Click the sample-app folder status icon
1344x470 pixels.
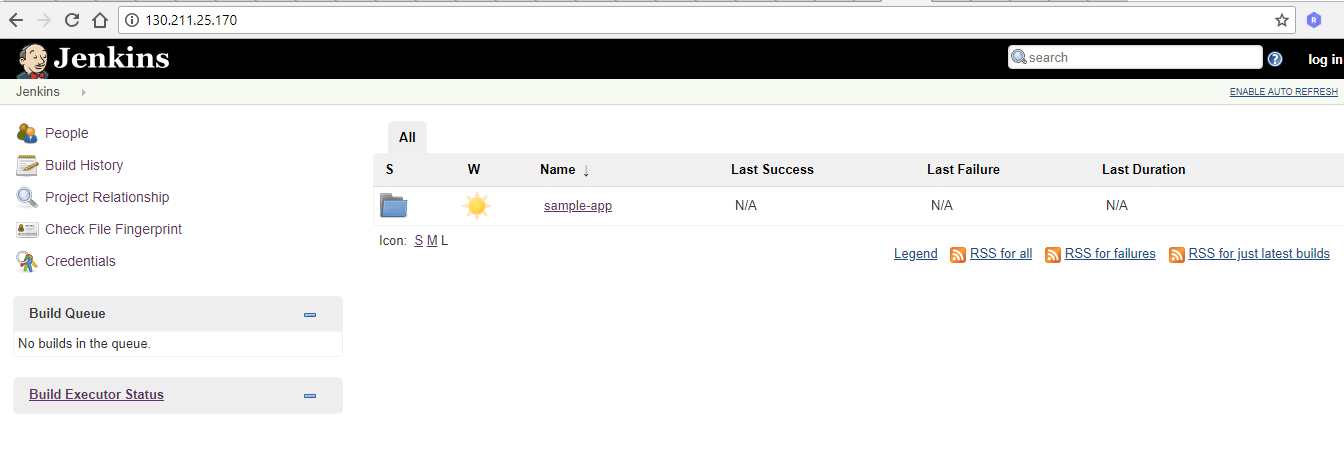[x=393, y=206]
